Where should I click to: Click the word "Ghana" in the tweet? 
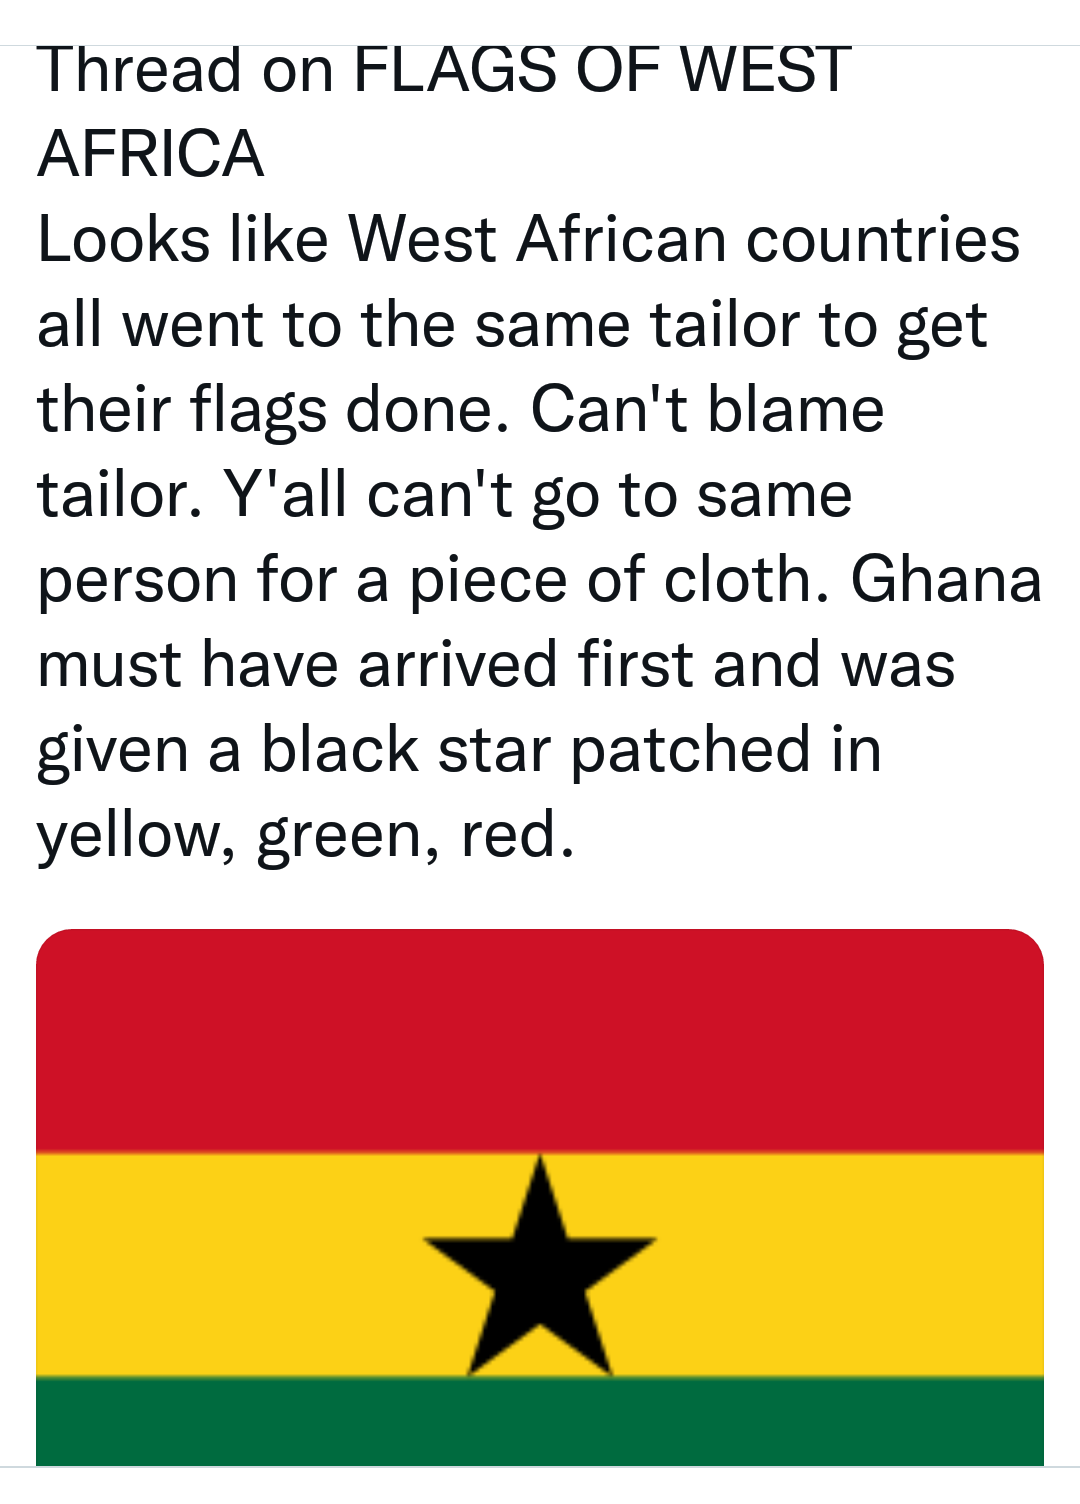tap(946, 580)
